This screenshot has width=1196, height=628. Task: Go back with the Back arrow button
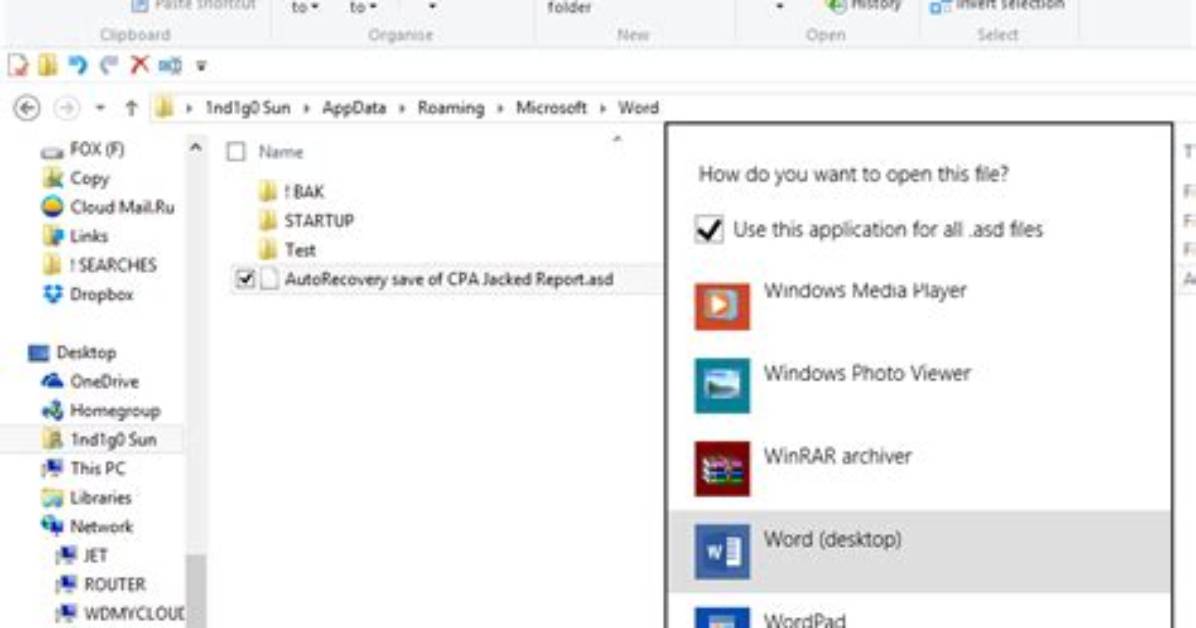(x=27, y=108)
